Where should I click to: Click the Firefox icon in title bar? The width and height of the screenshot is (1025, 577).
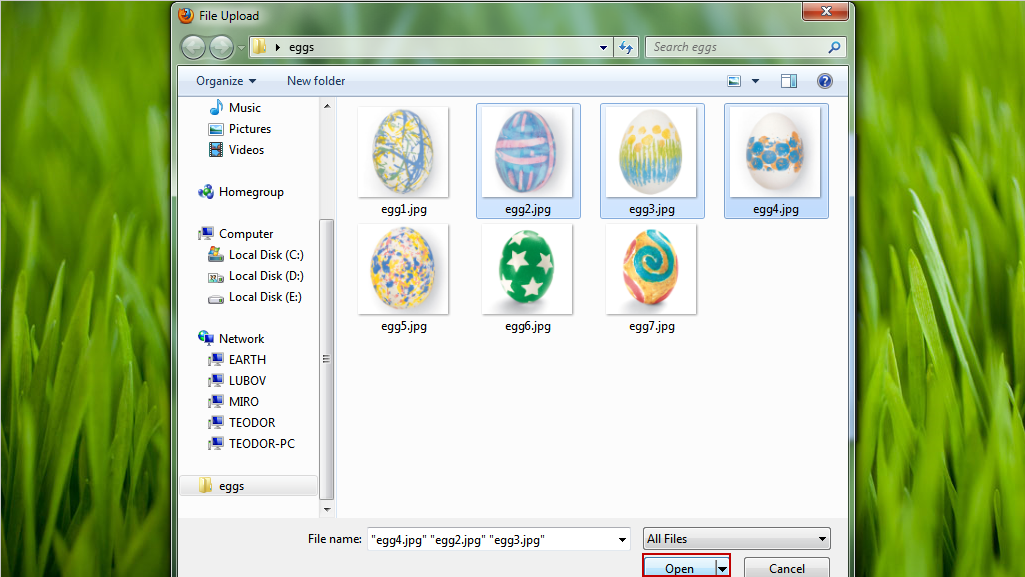(x=186, y=16)
